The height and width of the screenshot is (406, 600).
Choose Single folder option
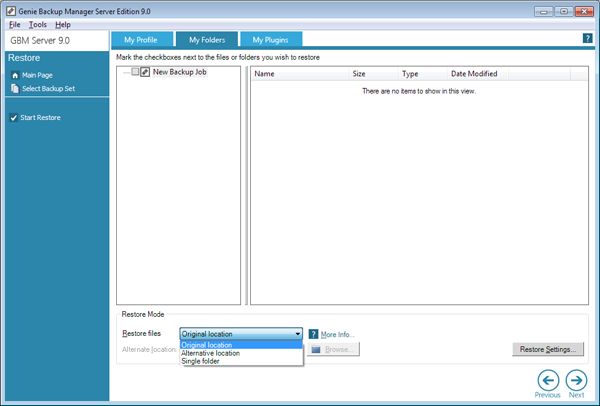[241, 361]
